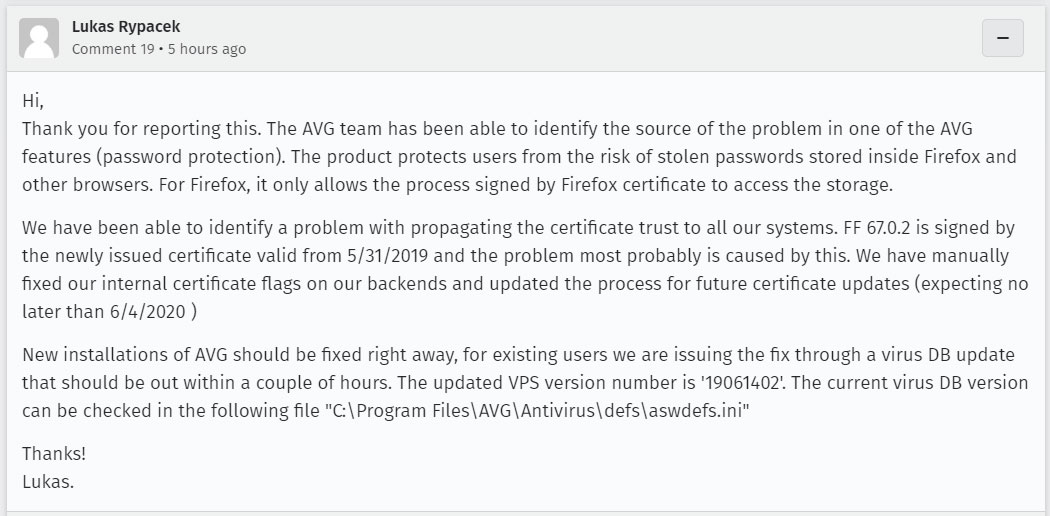1050x516 pixels.
Task: Click the Lukas. signature text
Action: point(48,481)
